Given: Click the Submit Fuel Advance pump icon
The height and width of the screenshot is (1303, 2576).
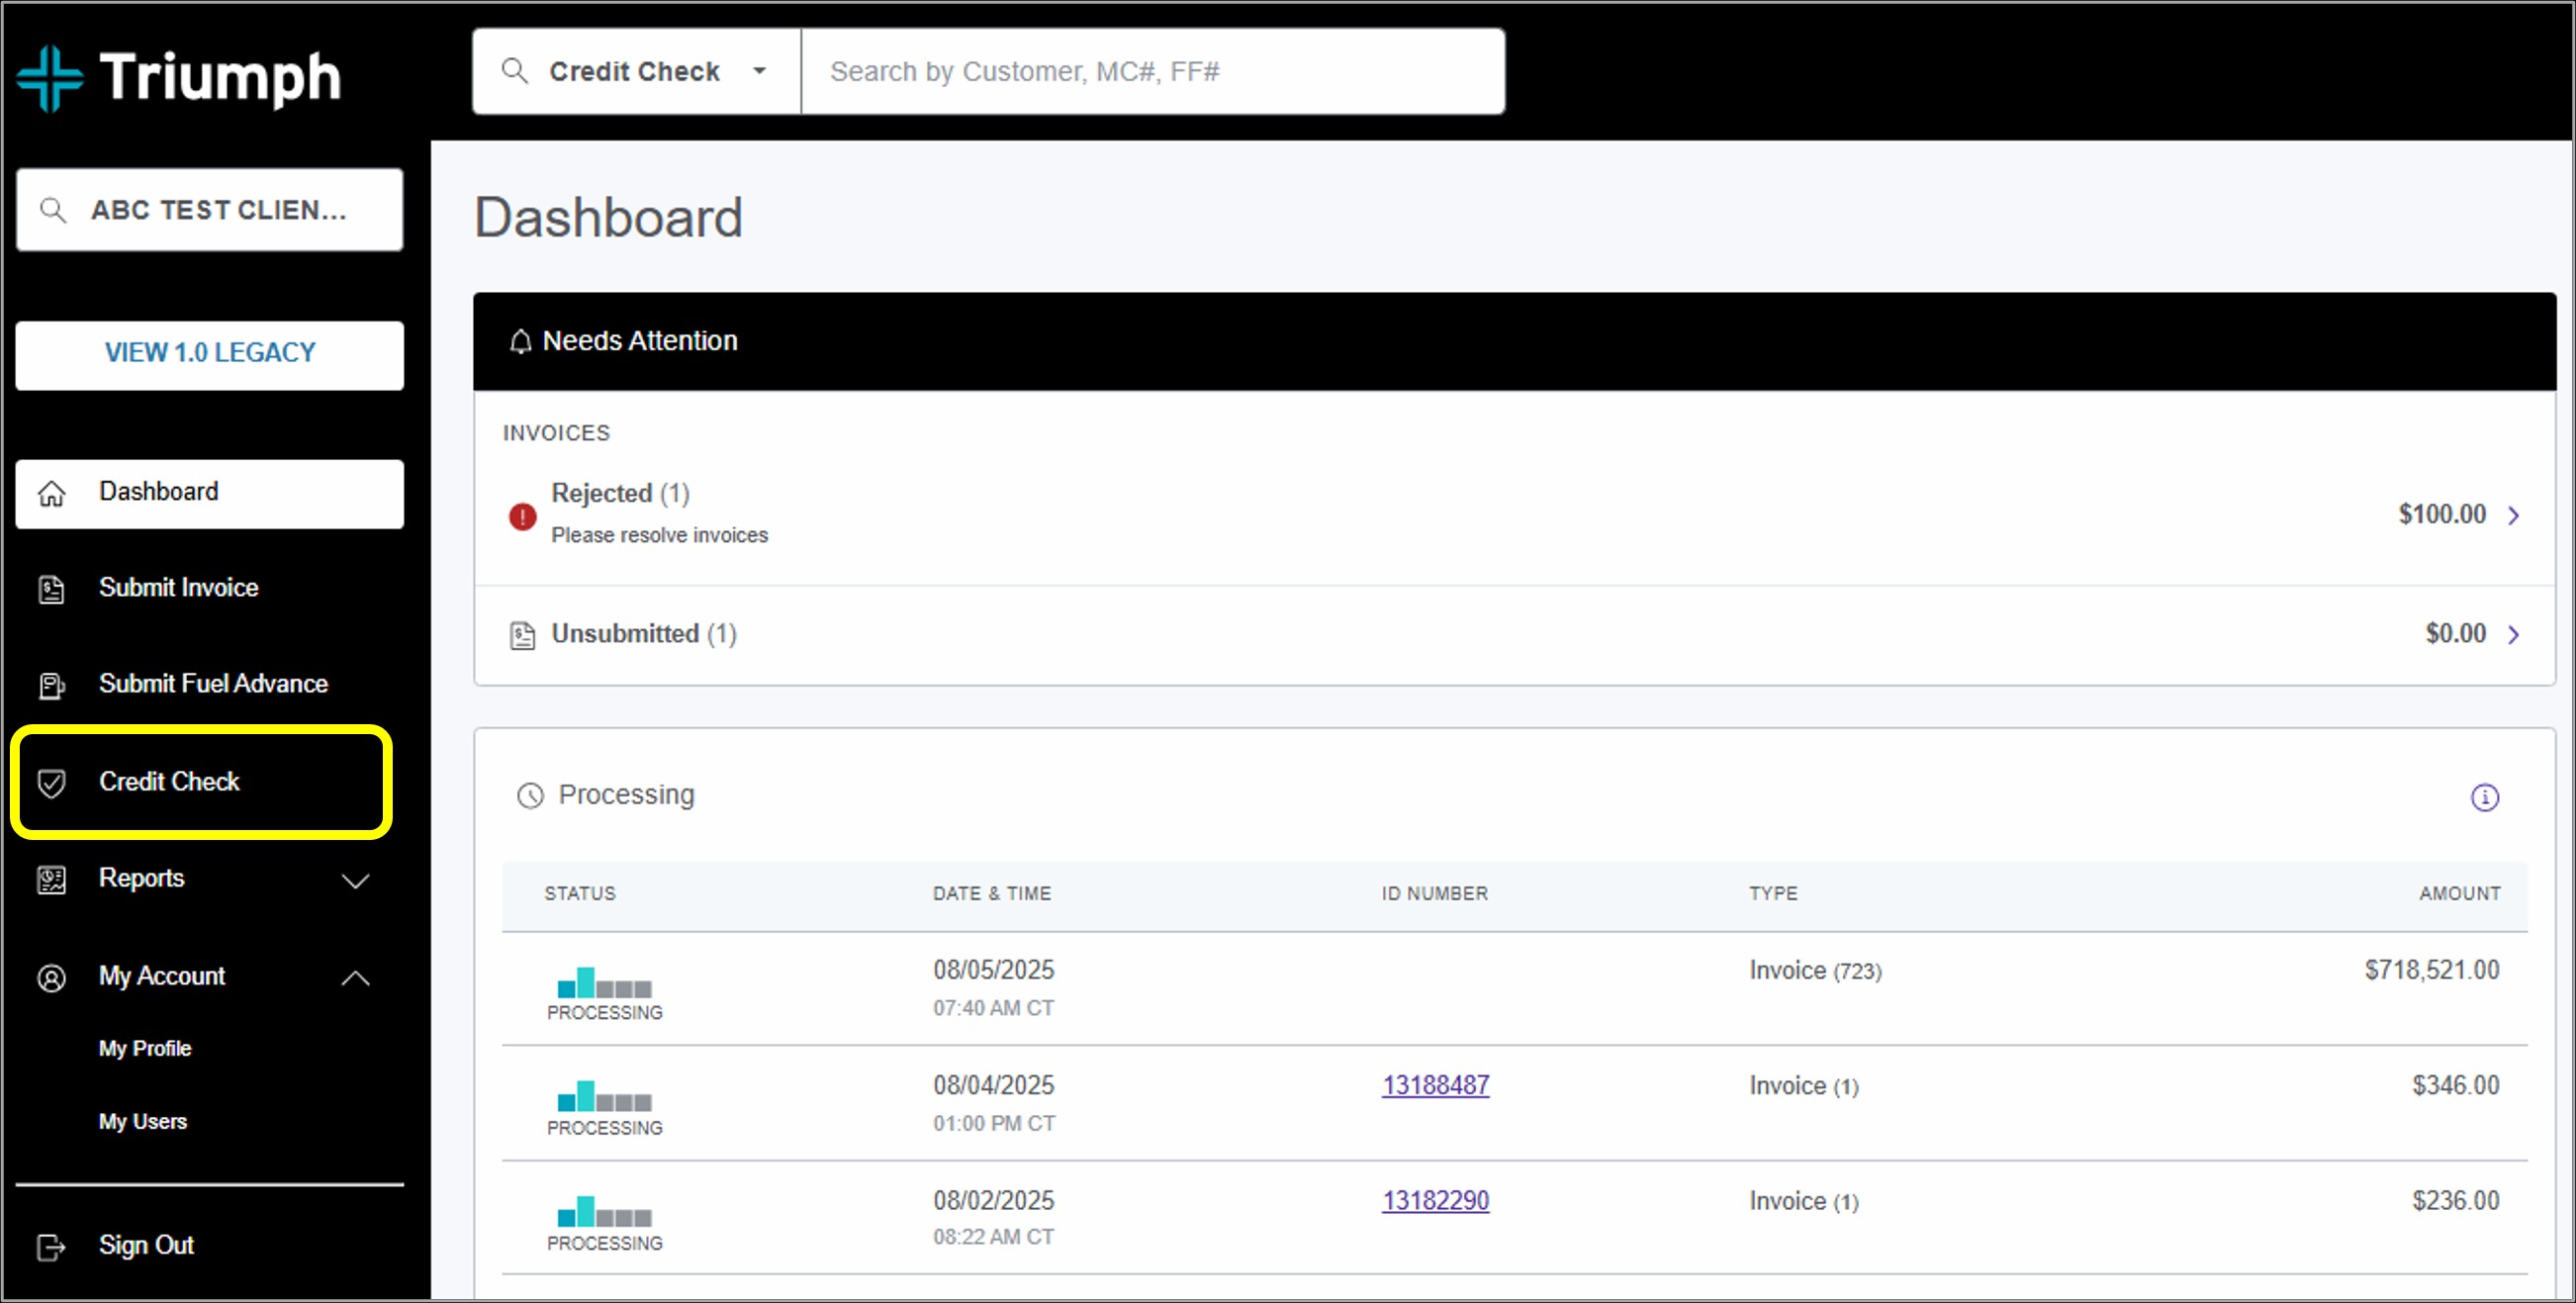Looking at the screenshot, I should (51, 685).
